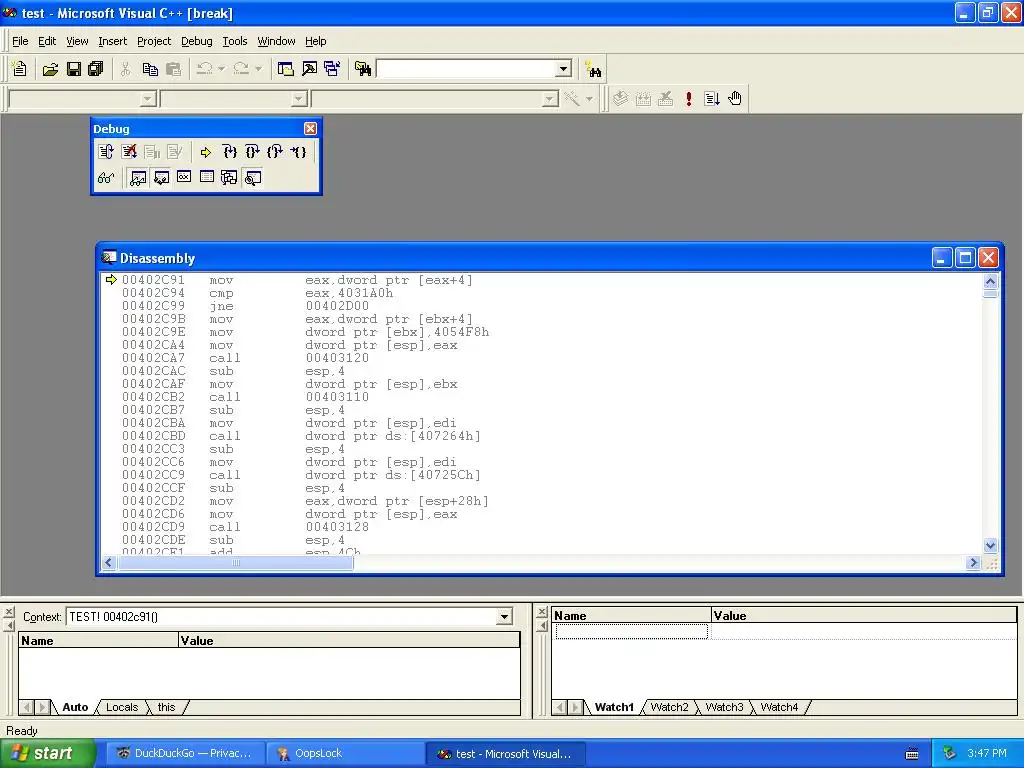
Task: Show the Workspace window via toolbar icon
Action: point(285,69)
